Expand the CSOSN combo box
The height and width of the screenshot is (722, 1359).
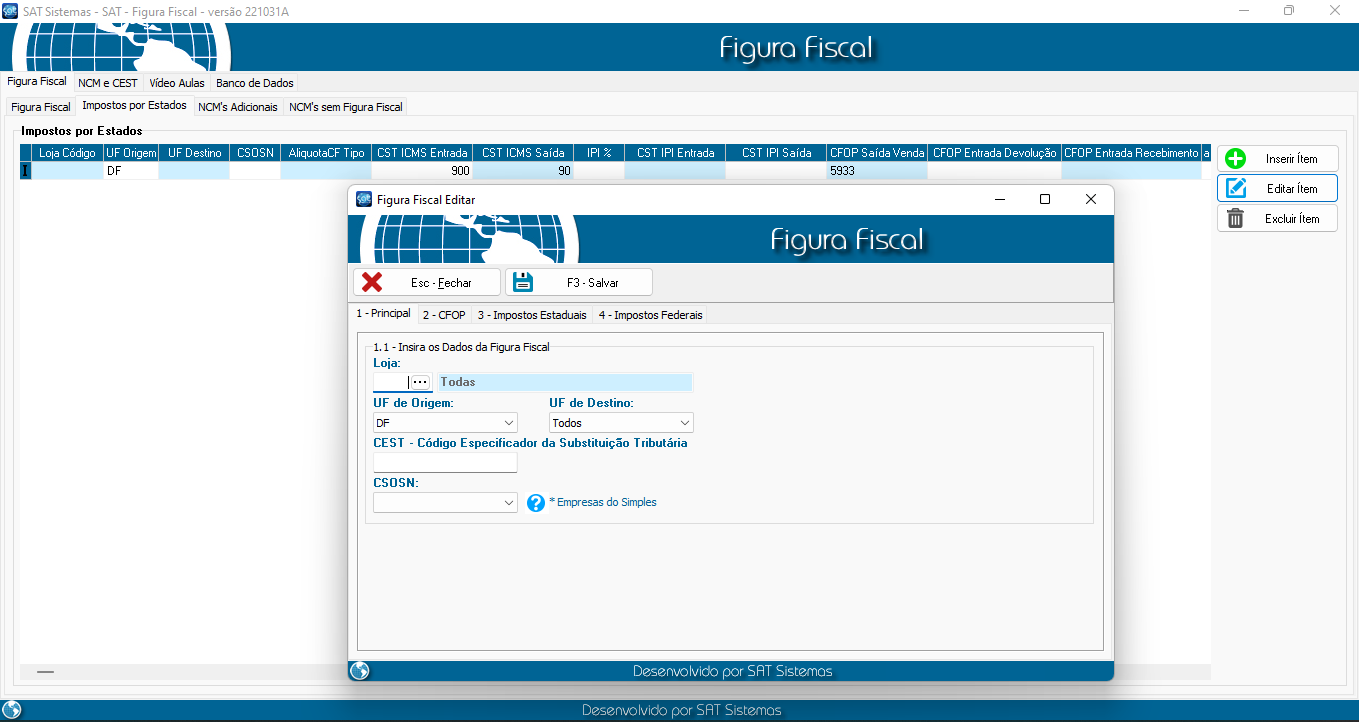509,503
